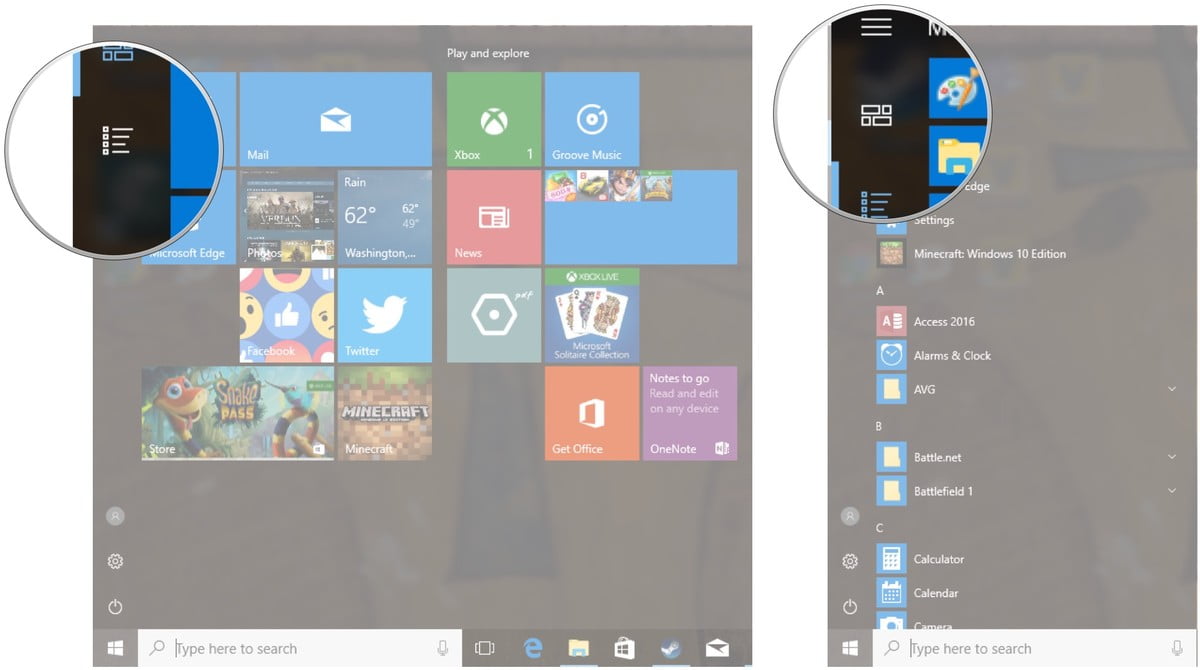
Task: Click the Task View taskbar button
Action: [485, 649]
